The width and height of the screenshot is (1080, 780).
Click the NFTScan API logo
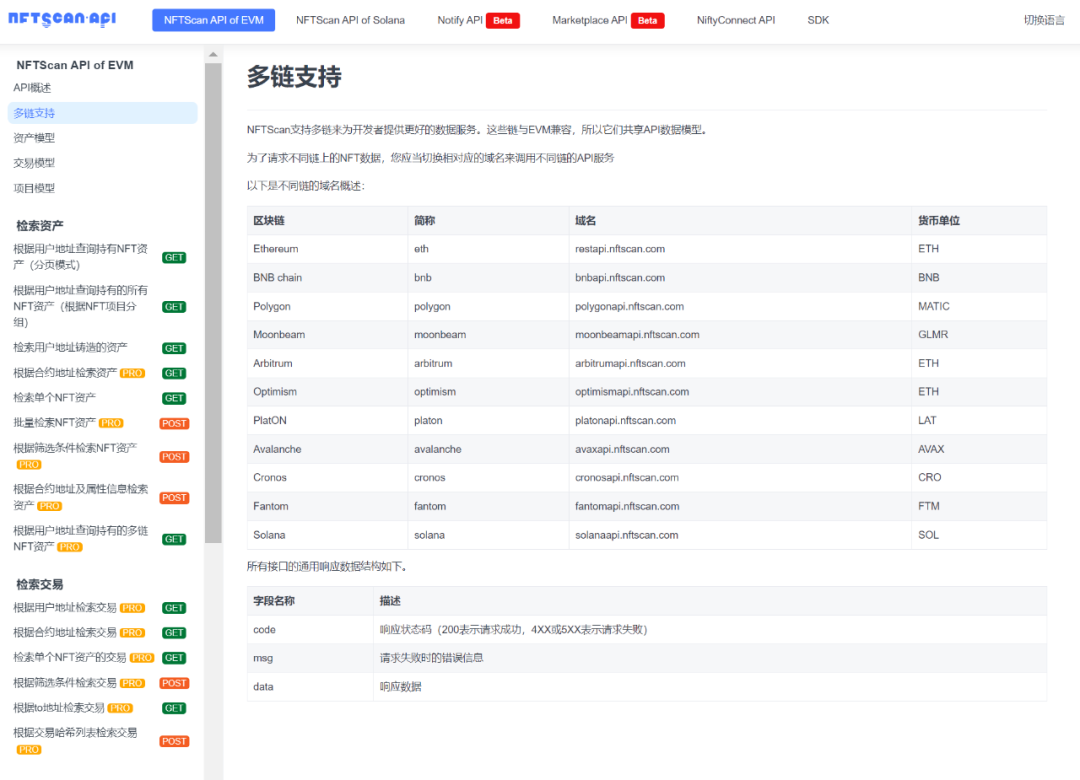62,19
